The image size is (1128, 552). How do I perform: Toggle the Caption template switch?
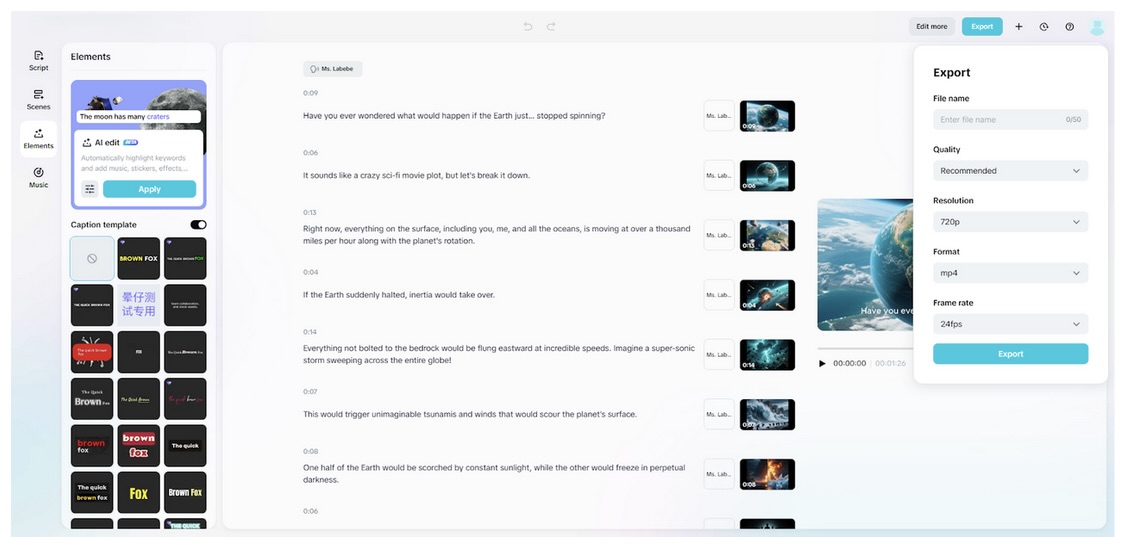[x=198, y=225]
